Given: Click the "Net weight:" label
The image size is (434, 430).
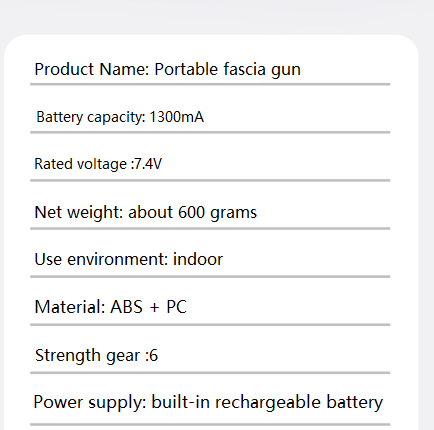Looking at the screenshot, I should (79, 212).
